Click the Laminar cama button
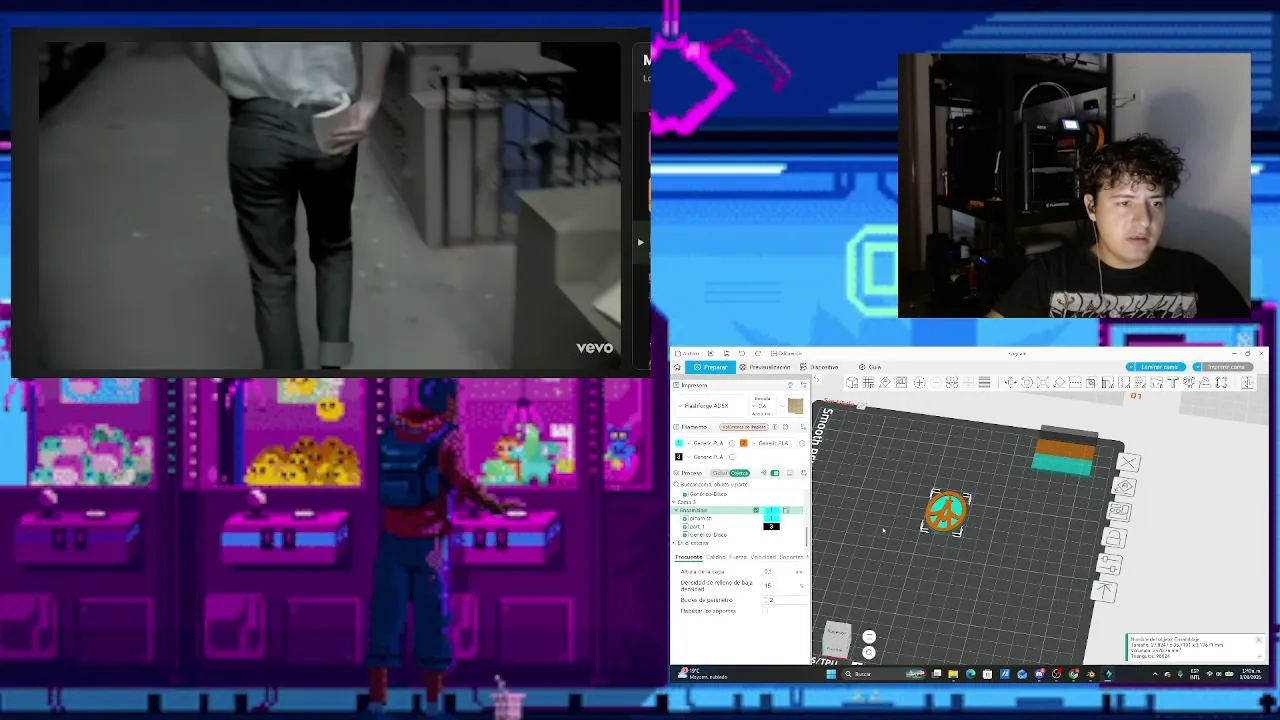This screenshot has width=1280, height=720. coord(1160,367)
